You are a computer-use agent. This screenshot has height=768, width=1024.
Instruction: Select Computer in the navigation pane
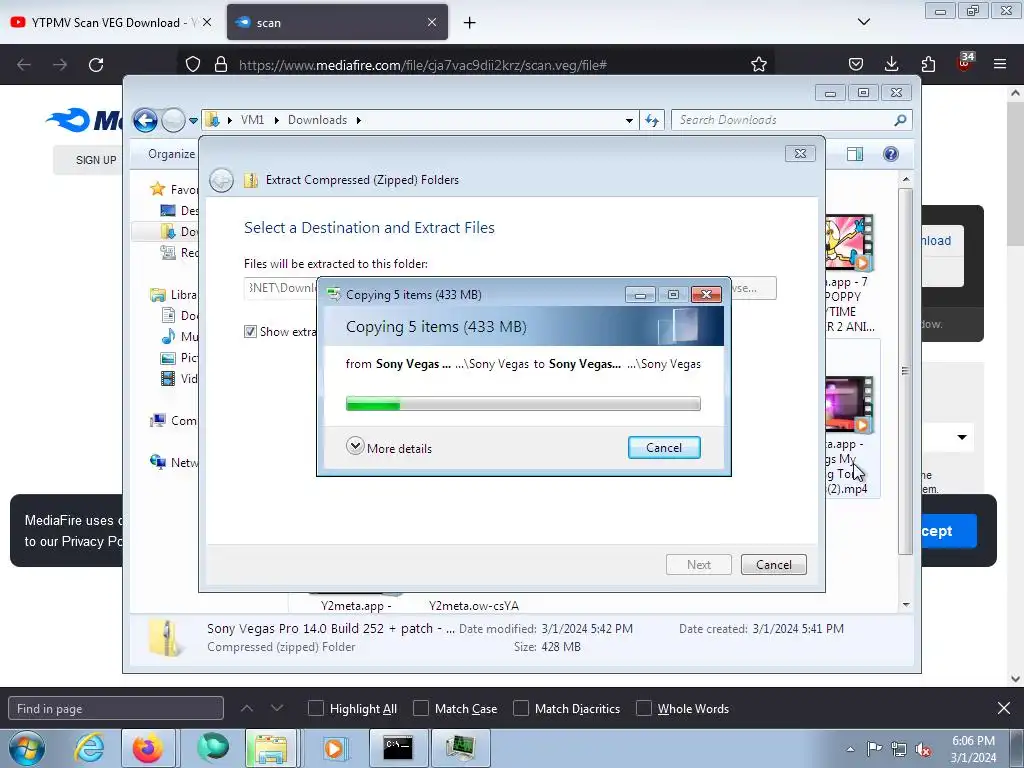point(174,421)
